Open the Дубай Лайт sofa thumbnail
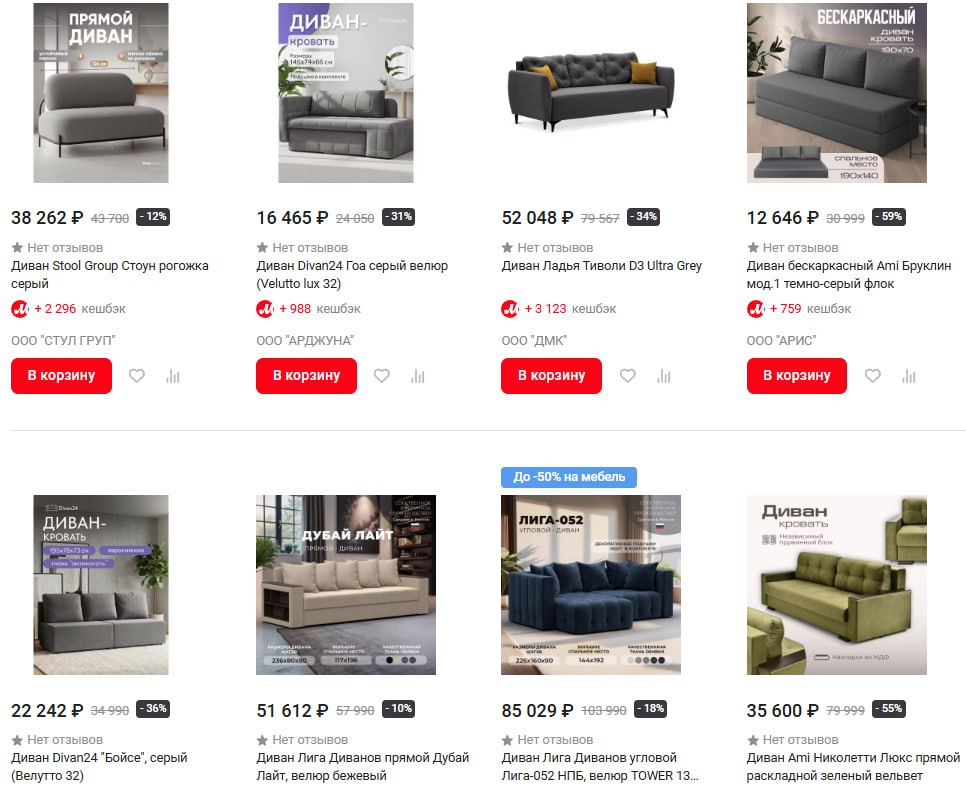Screen dimensions: 966x786 (346, 585)
